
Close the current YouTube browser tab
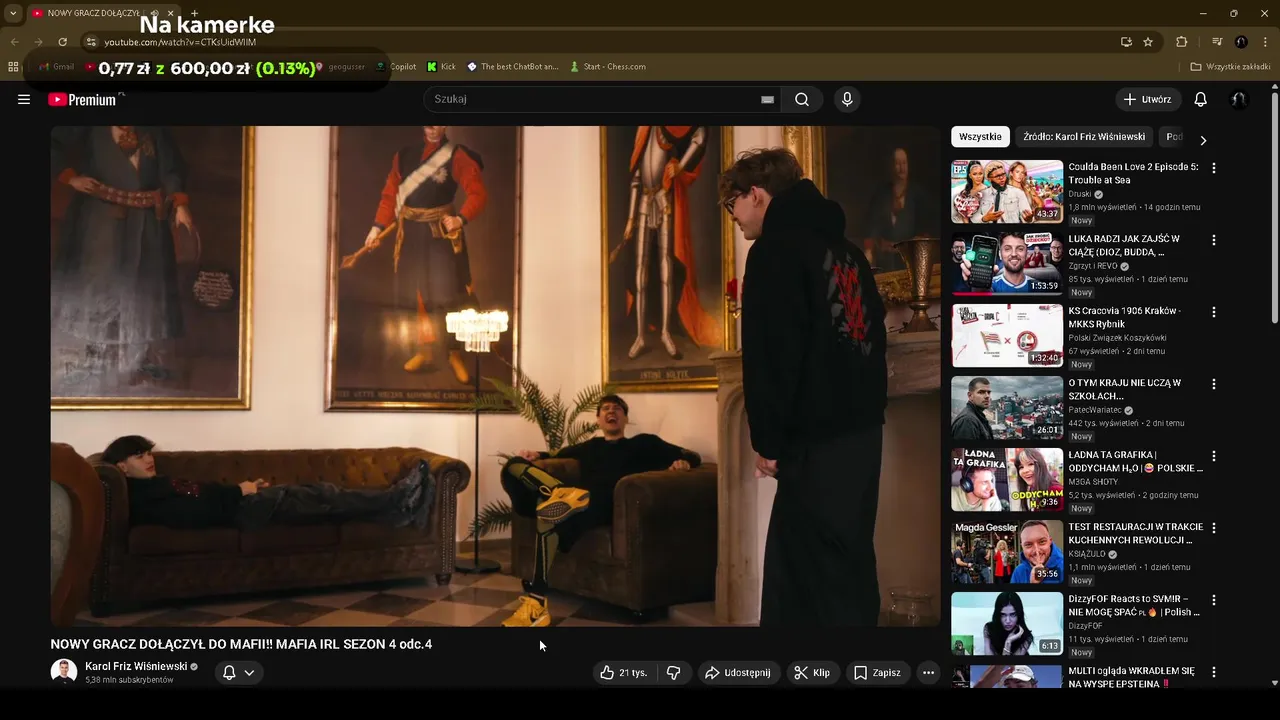pos(171,13)
